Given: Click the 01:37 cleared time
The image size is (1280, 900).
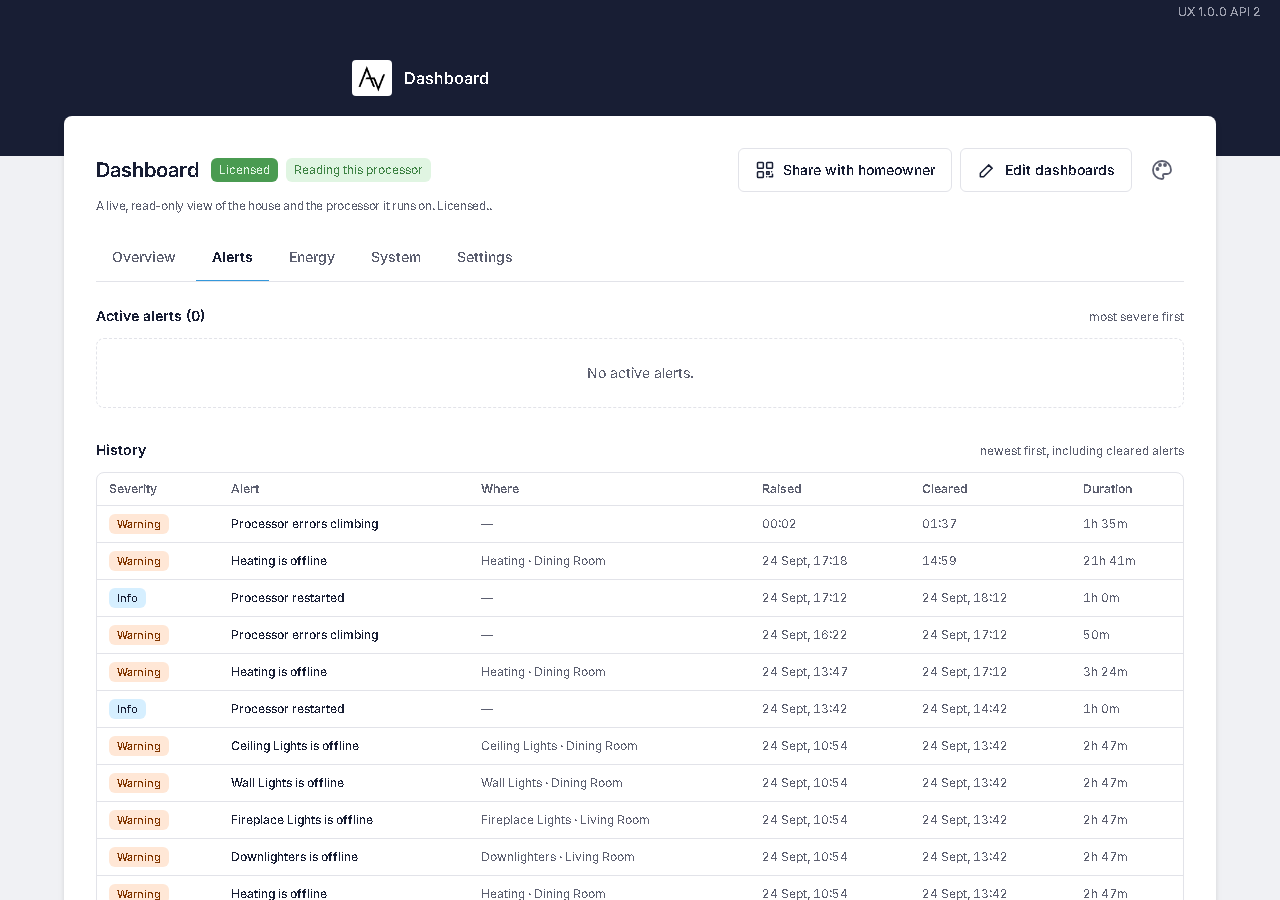Looking at the screenshot, I should pos(939,524).
